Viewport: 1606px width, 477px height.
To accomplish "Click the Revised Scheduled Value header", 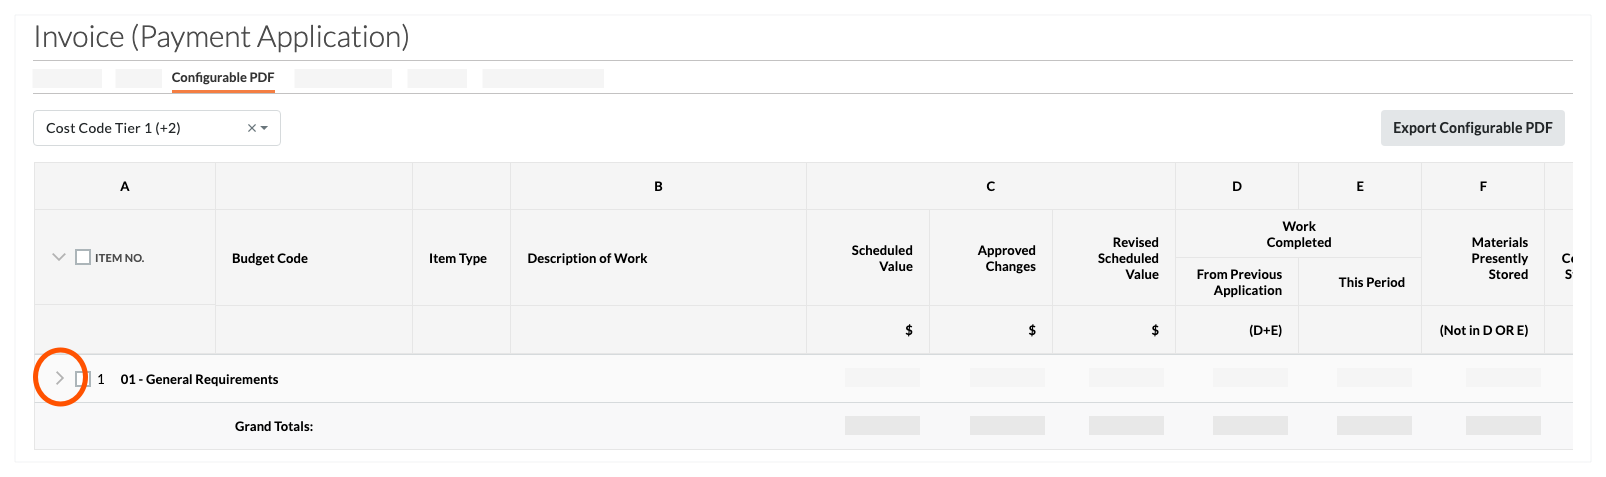I will pyautogui.click(x=1128, y=258).
